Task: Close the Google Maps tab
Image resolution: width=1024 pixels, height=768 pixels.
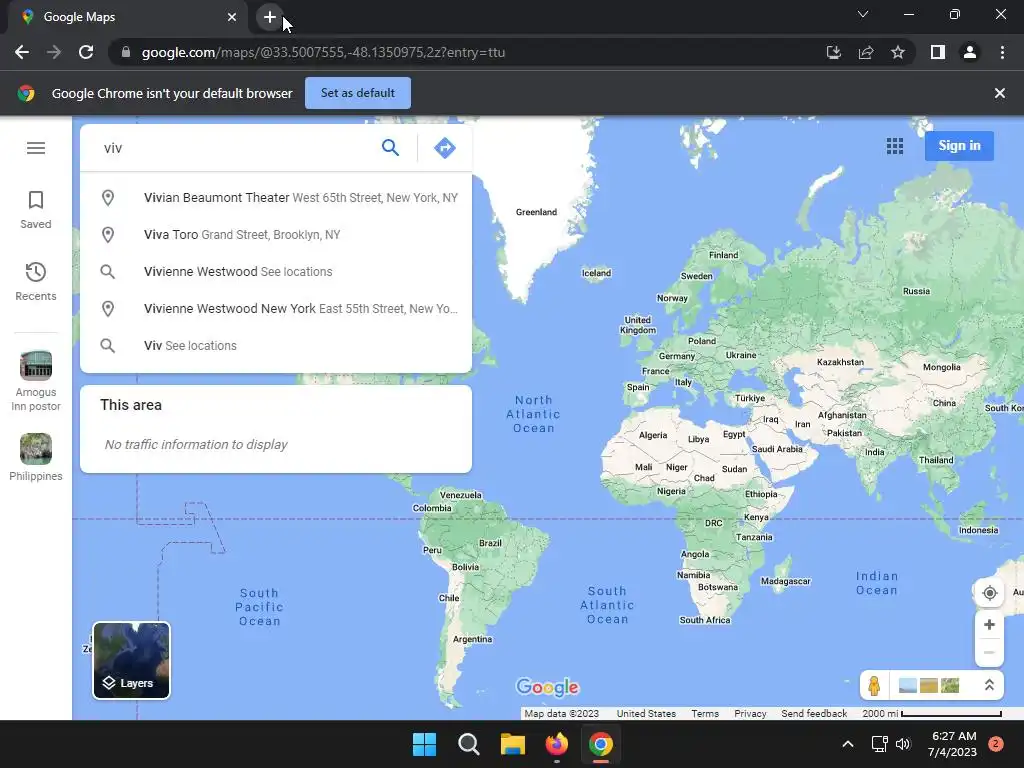Action: (232, 17)
